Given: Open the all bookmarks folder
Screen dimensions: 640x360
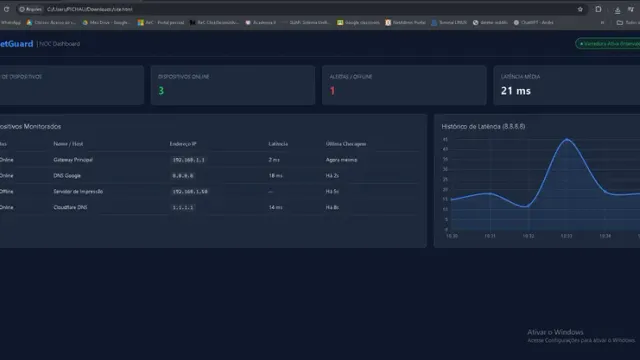Looking at the screenshot, I should click(x=628, y=22).
